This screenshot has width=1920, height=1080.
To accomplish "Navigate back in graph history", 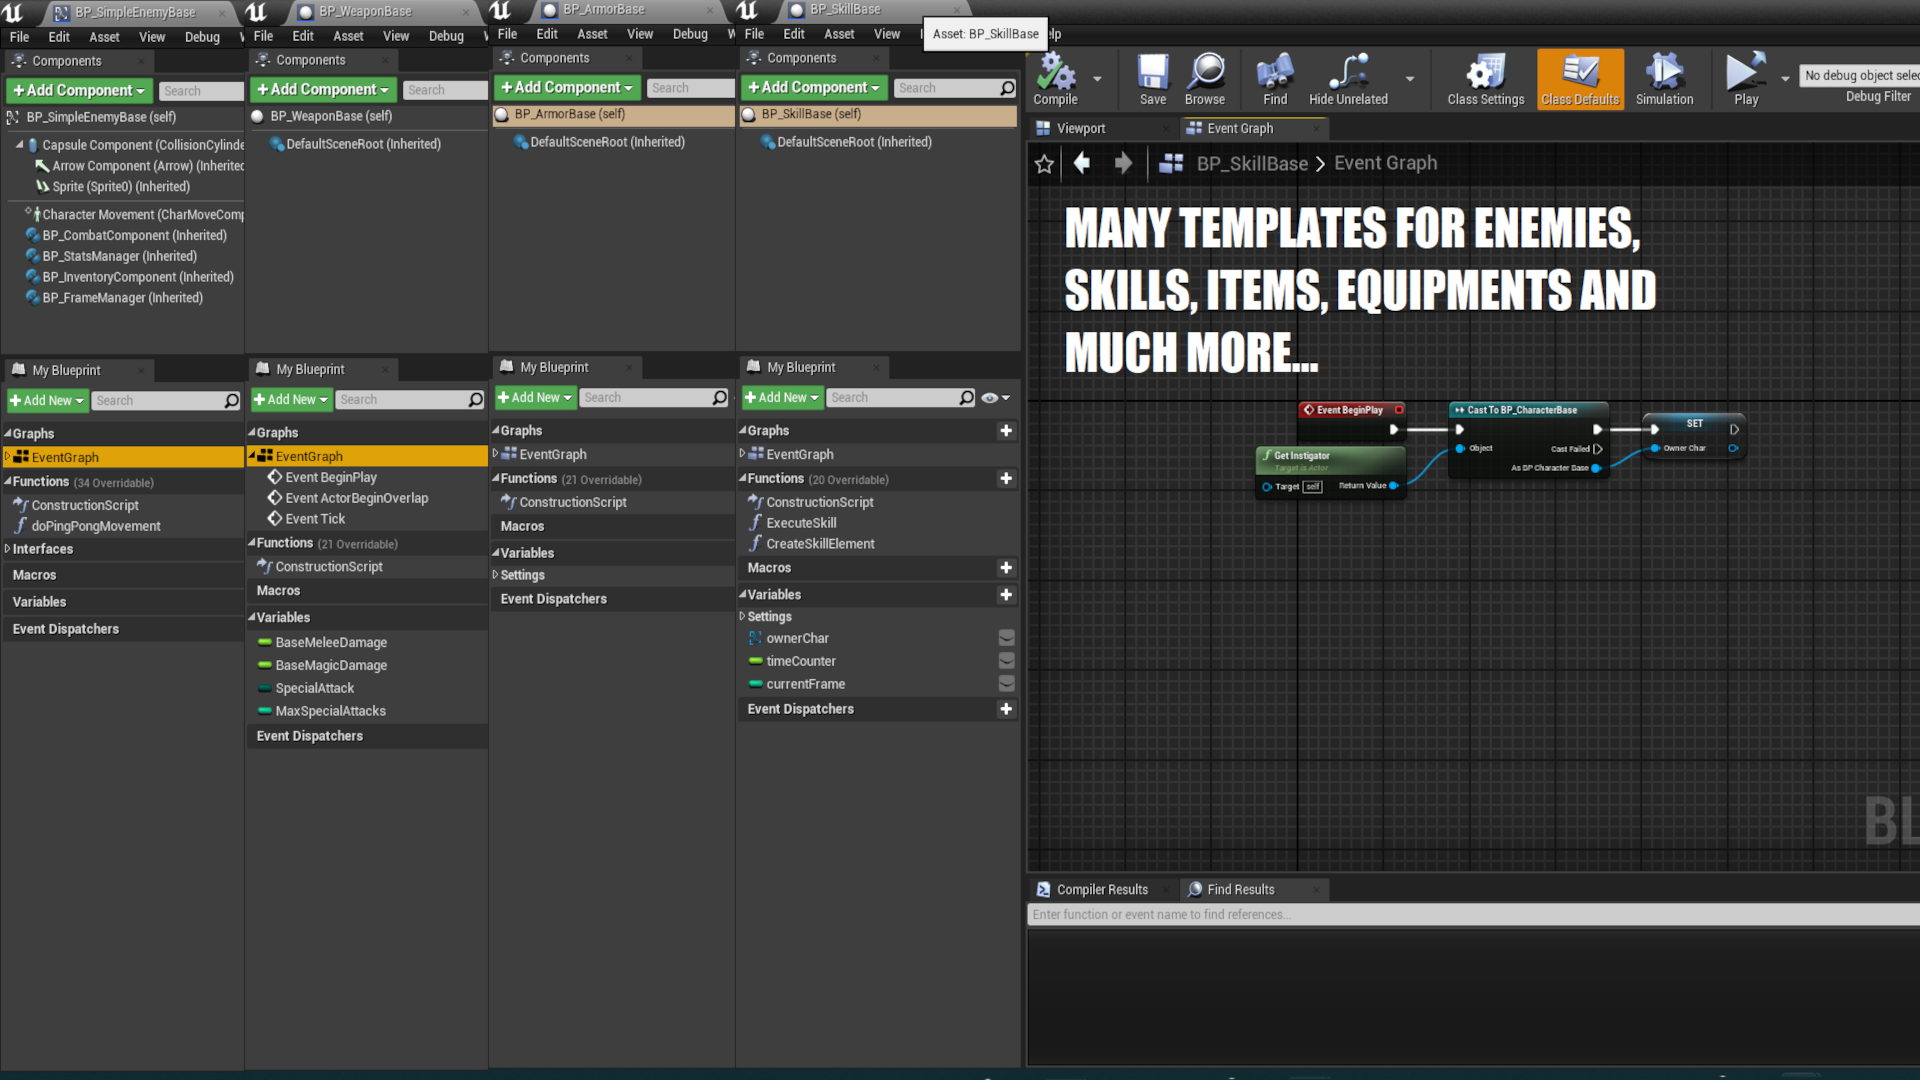I will [1081, 163].
